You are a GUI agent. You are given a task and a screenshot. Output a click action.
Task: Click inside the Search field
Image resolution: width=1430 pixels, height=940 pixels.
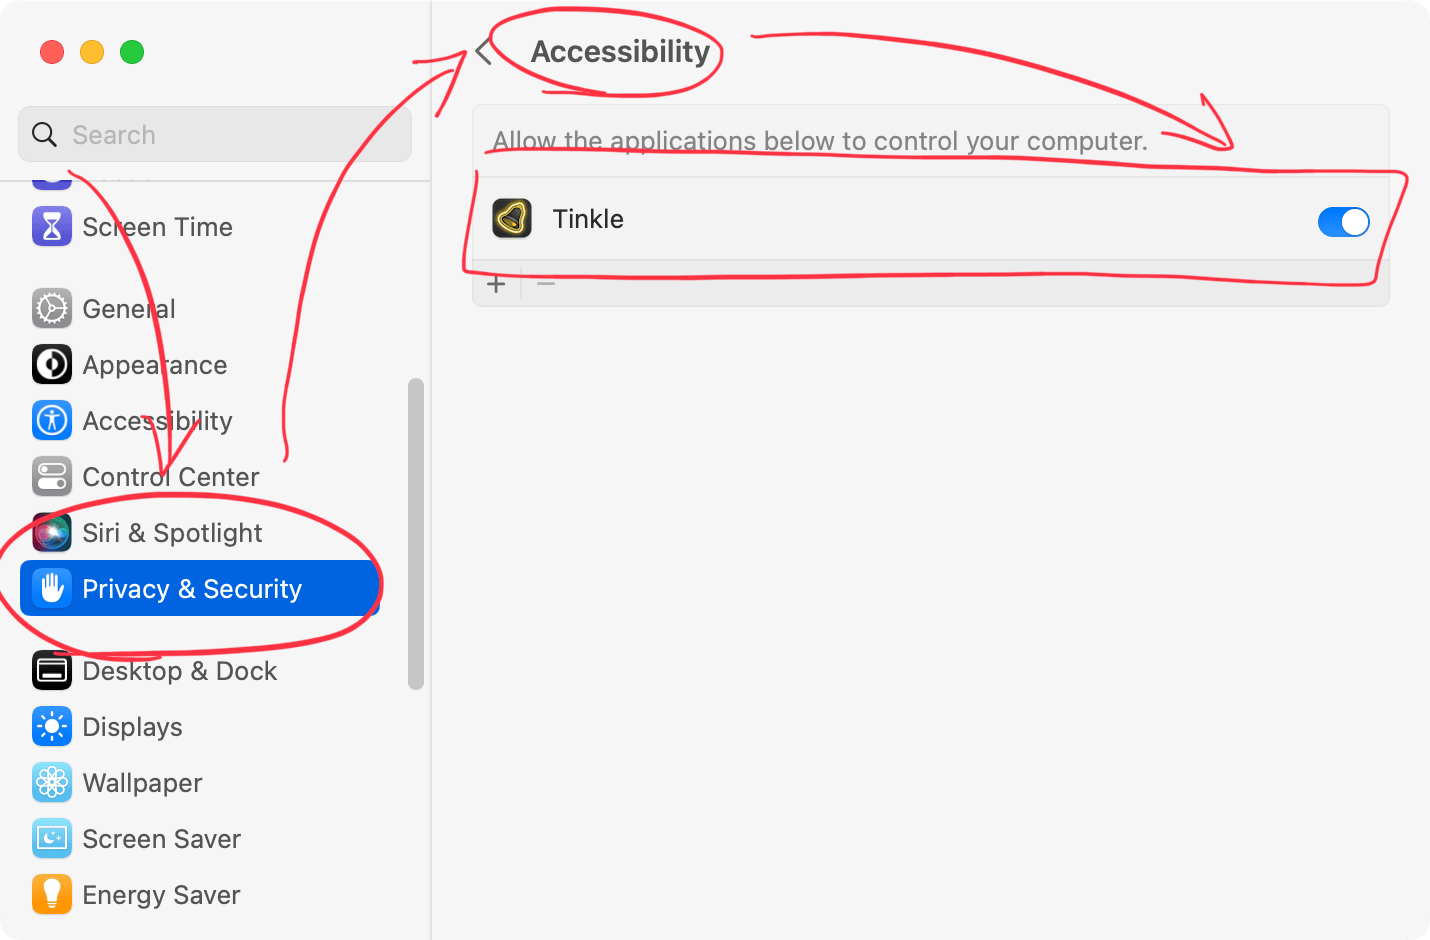tap(215, 134)
